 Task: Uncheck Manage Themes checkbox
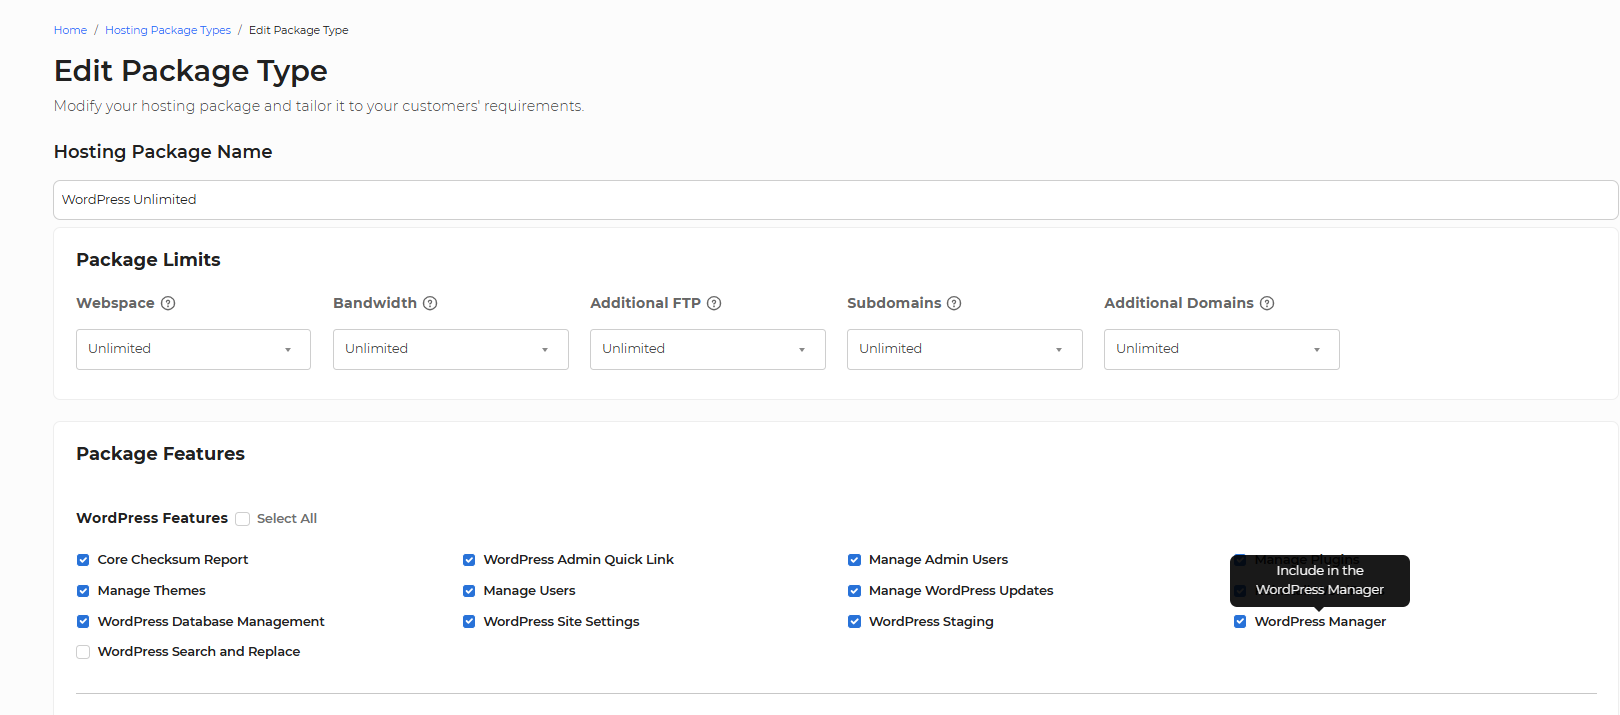coord(83,591)
